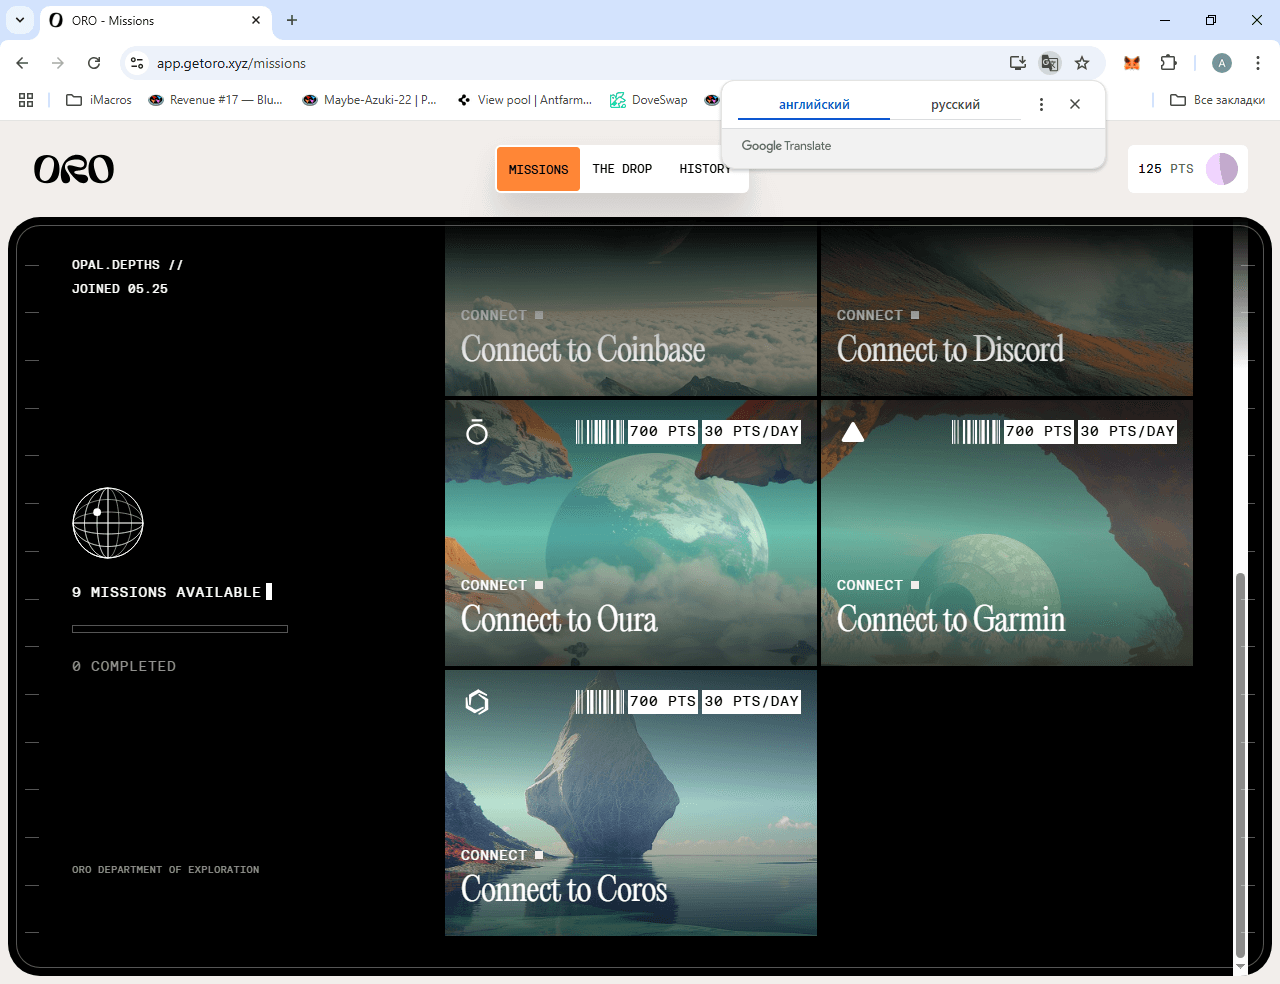The height and width of the screenshot is (984, 1280).
Task: Click the missions progress bar
Action: [x=180, y=629]
